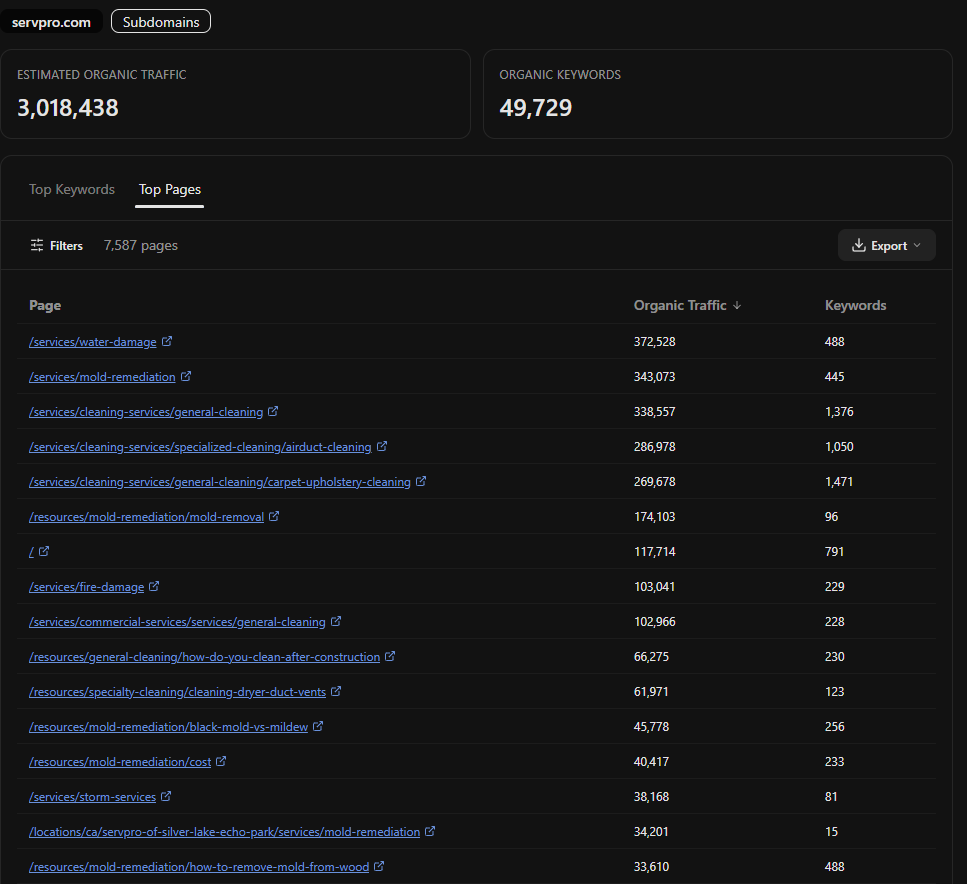Open external link icon for /services/mold-remediation
Screen dimensions: 967x884
tap(186, 376)
